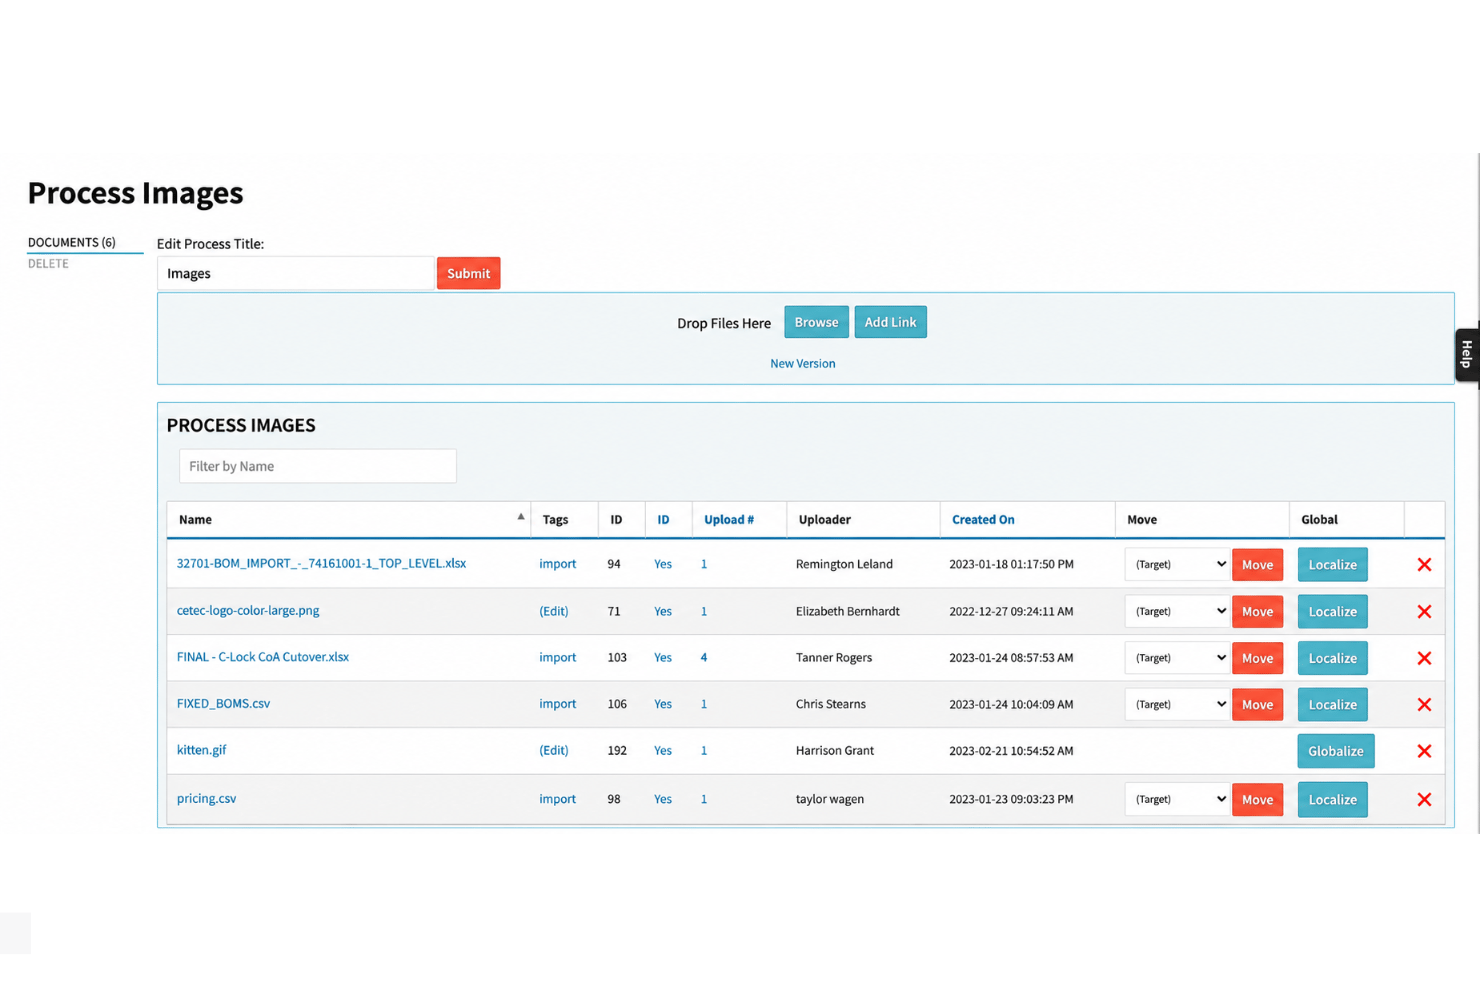1480x987 pixels.
Task: Click upload number 4 for C-Lock CoA Cutover
Action: click(704, 658)
